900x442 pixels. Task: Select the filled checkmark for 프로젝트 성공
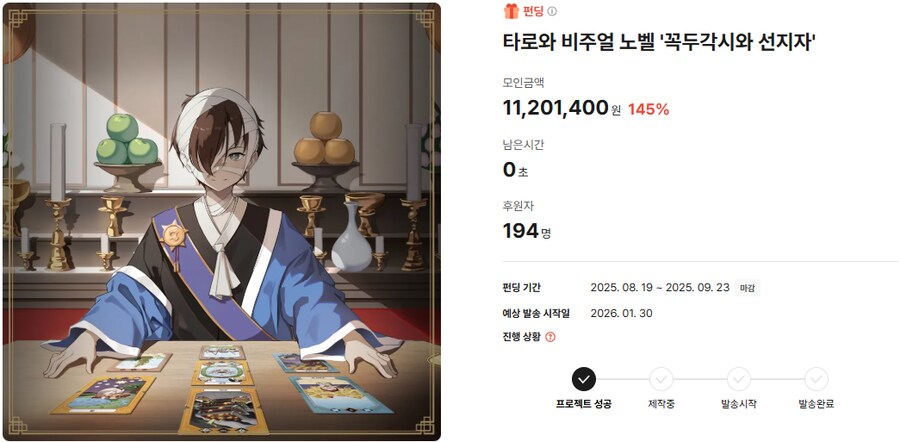[584, 379]
